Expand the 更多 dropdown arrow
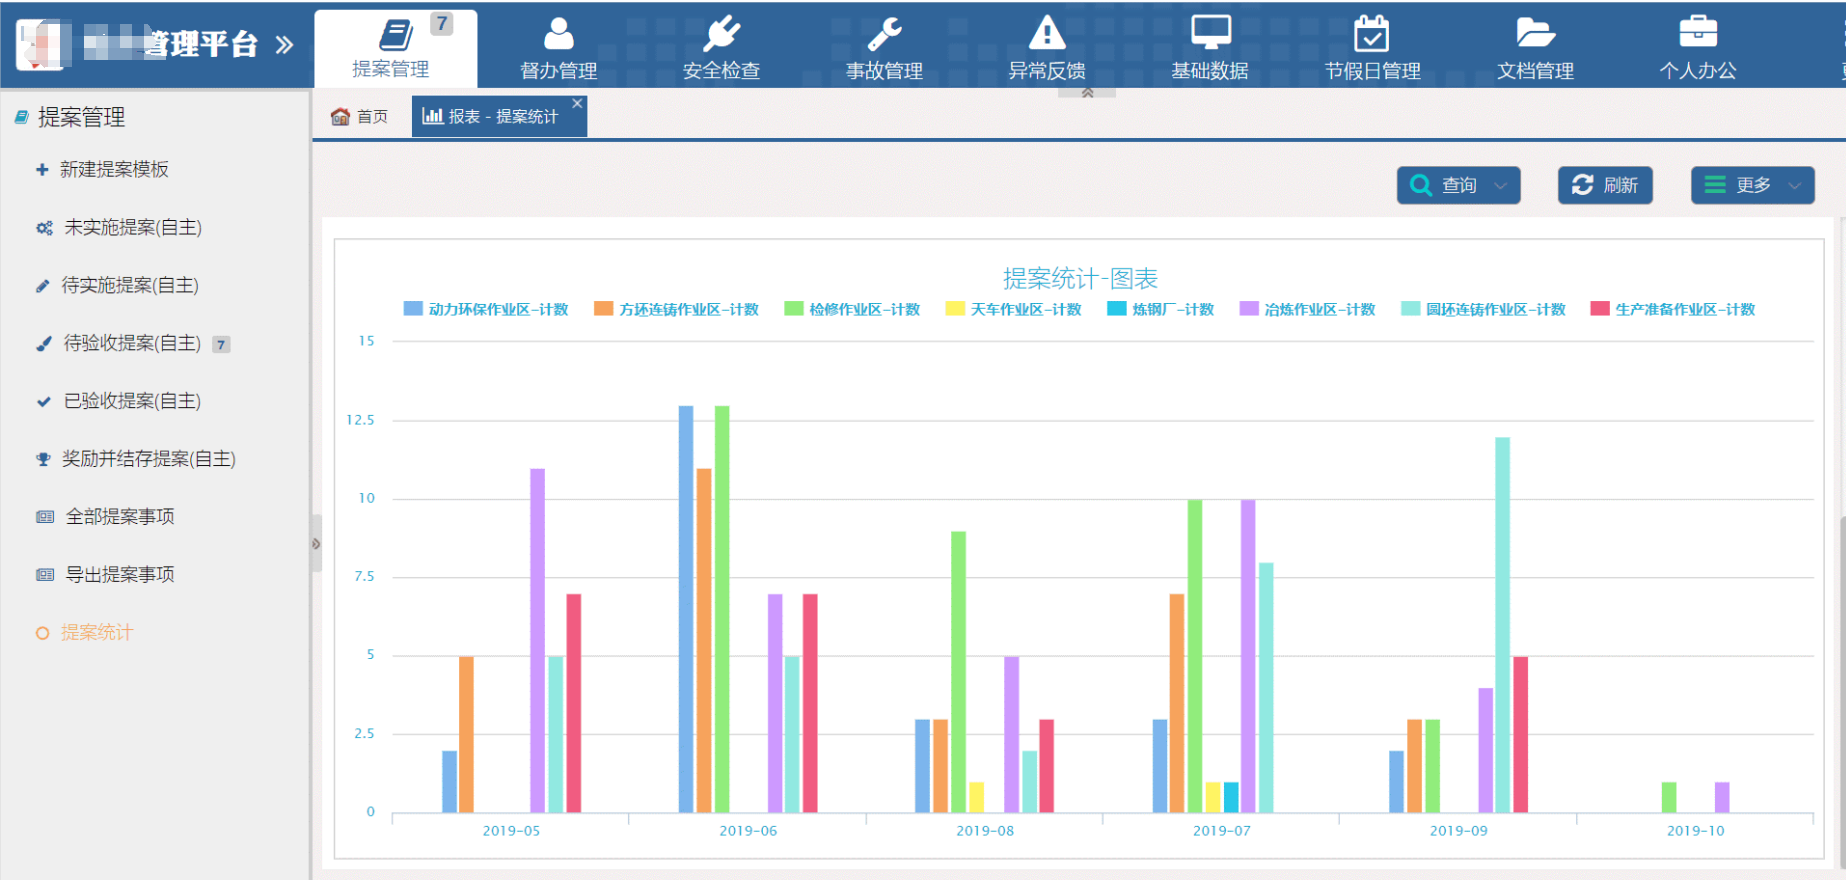1846x880 pixels. pos(1795,186)
